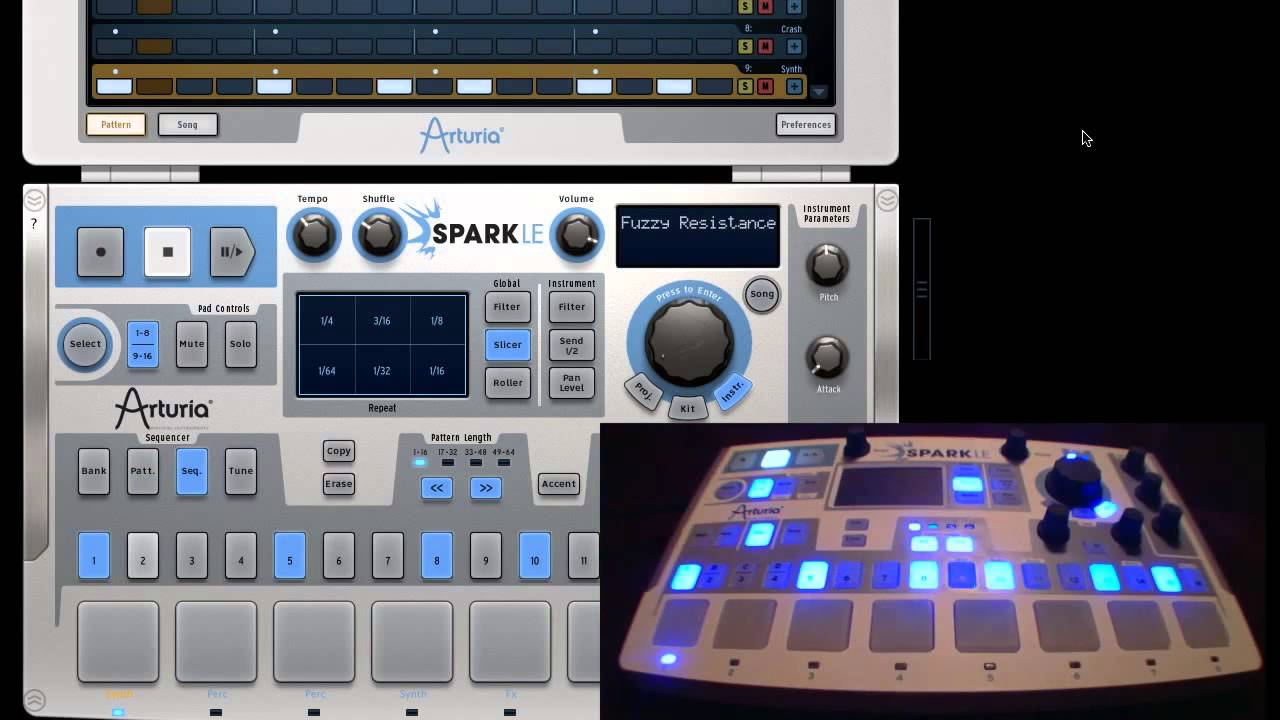Toggle sequencer step button 1
Screen dimensions: 1280x720
click(x=94, y=556)
